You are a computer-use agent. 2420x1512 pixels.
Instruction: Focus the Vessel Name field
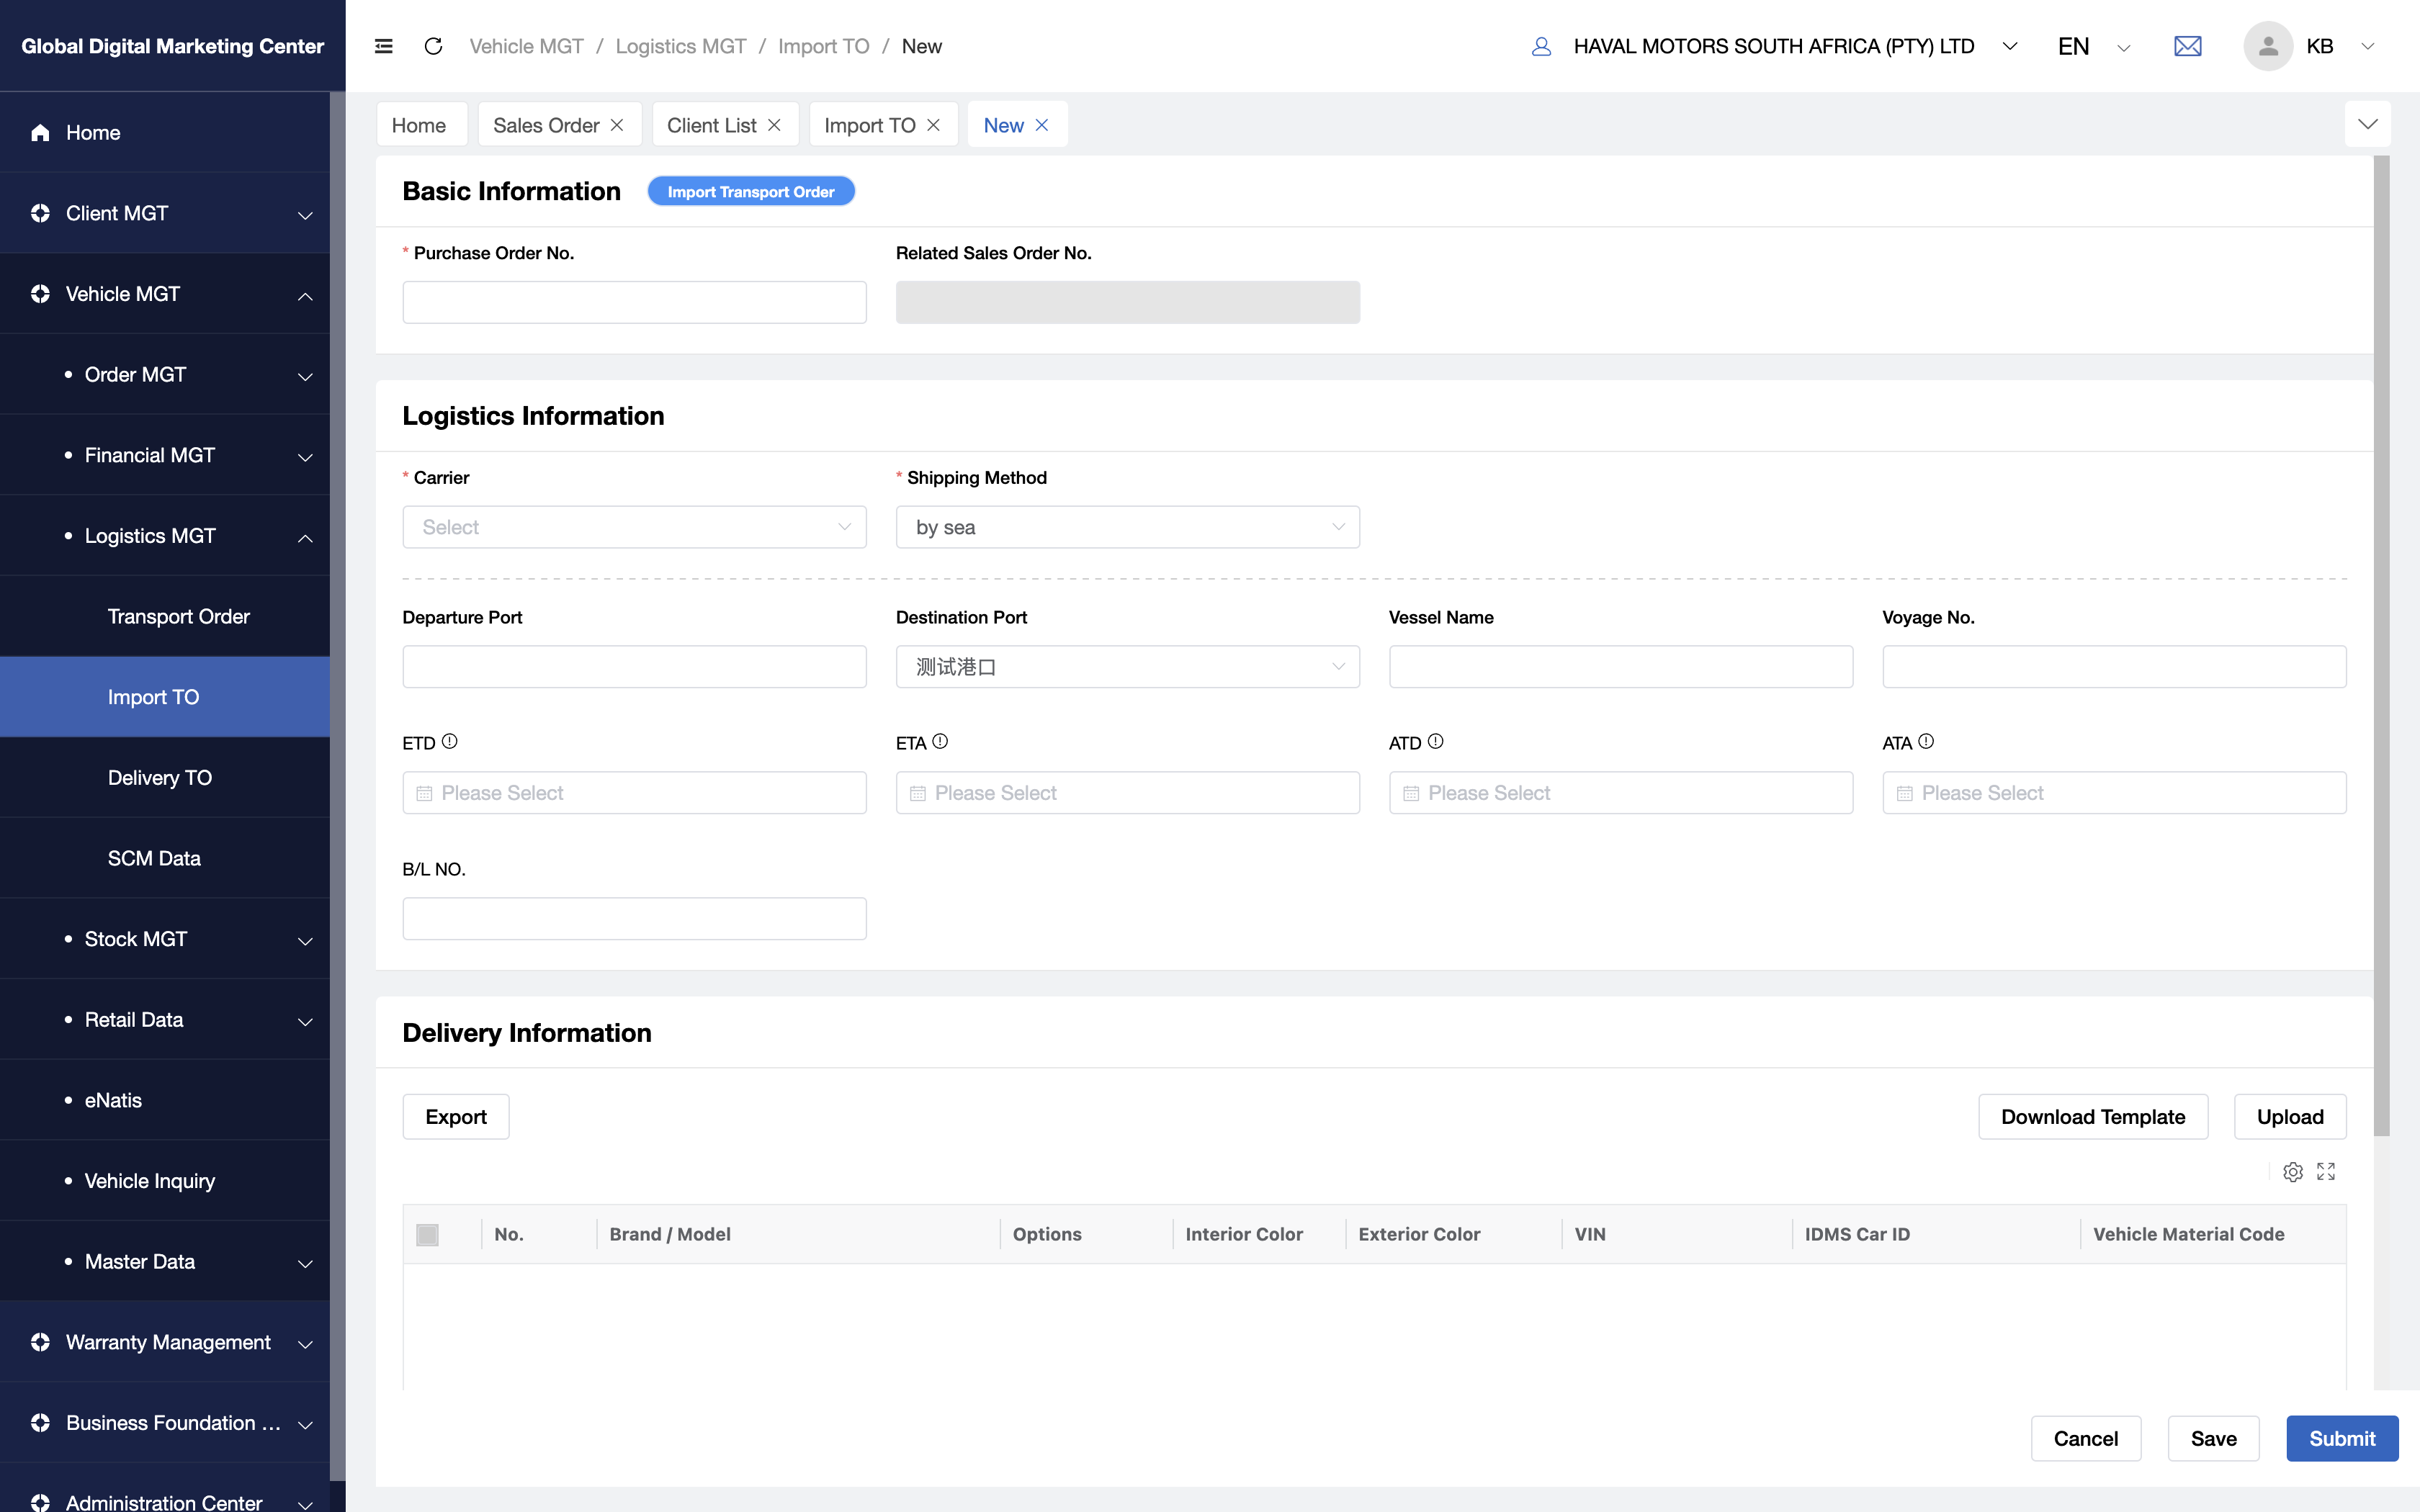1620,667
